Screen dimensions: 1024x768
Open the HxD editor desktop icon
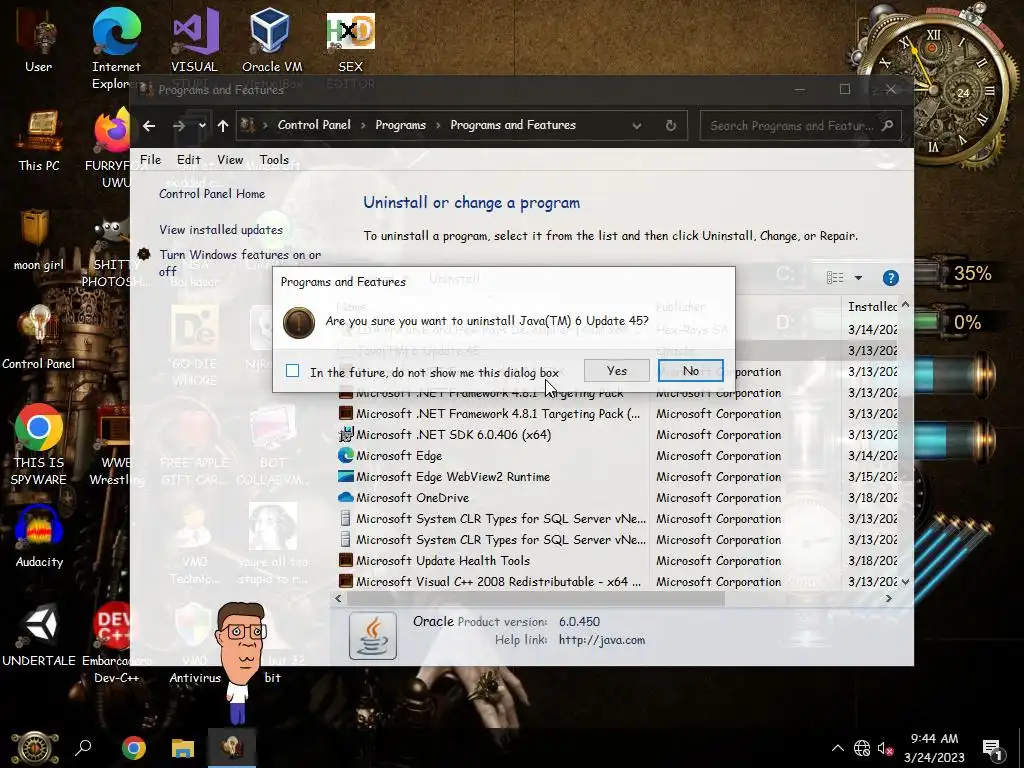click(x=351, y=42)
